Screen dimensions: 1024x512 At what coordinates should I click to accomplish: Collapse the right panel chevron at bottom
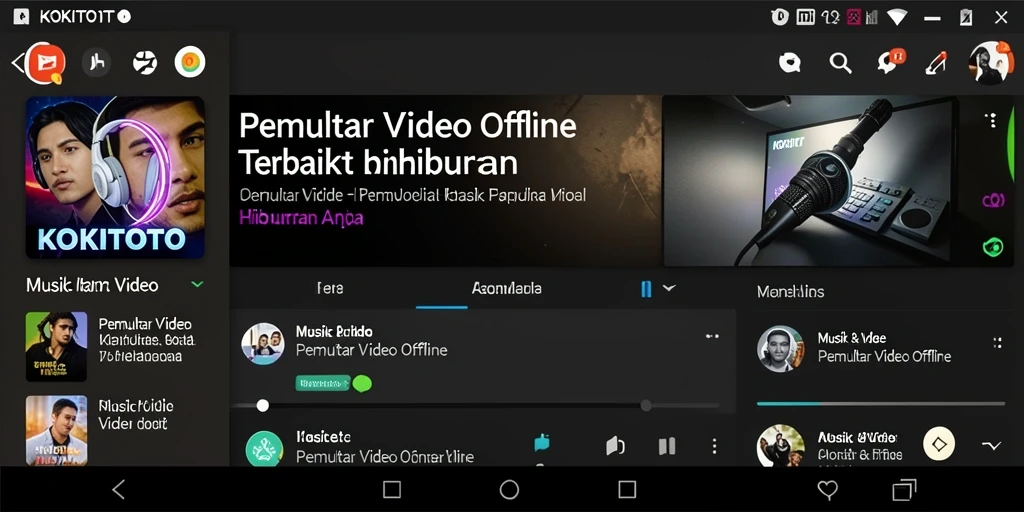pyautogui.click(x=991, y=445)
